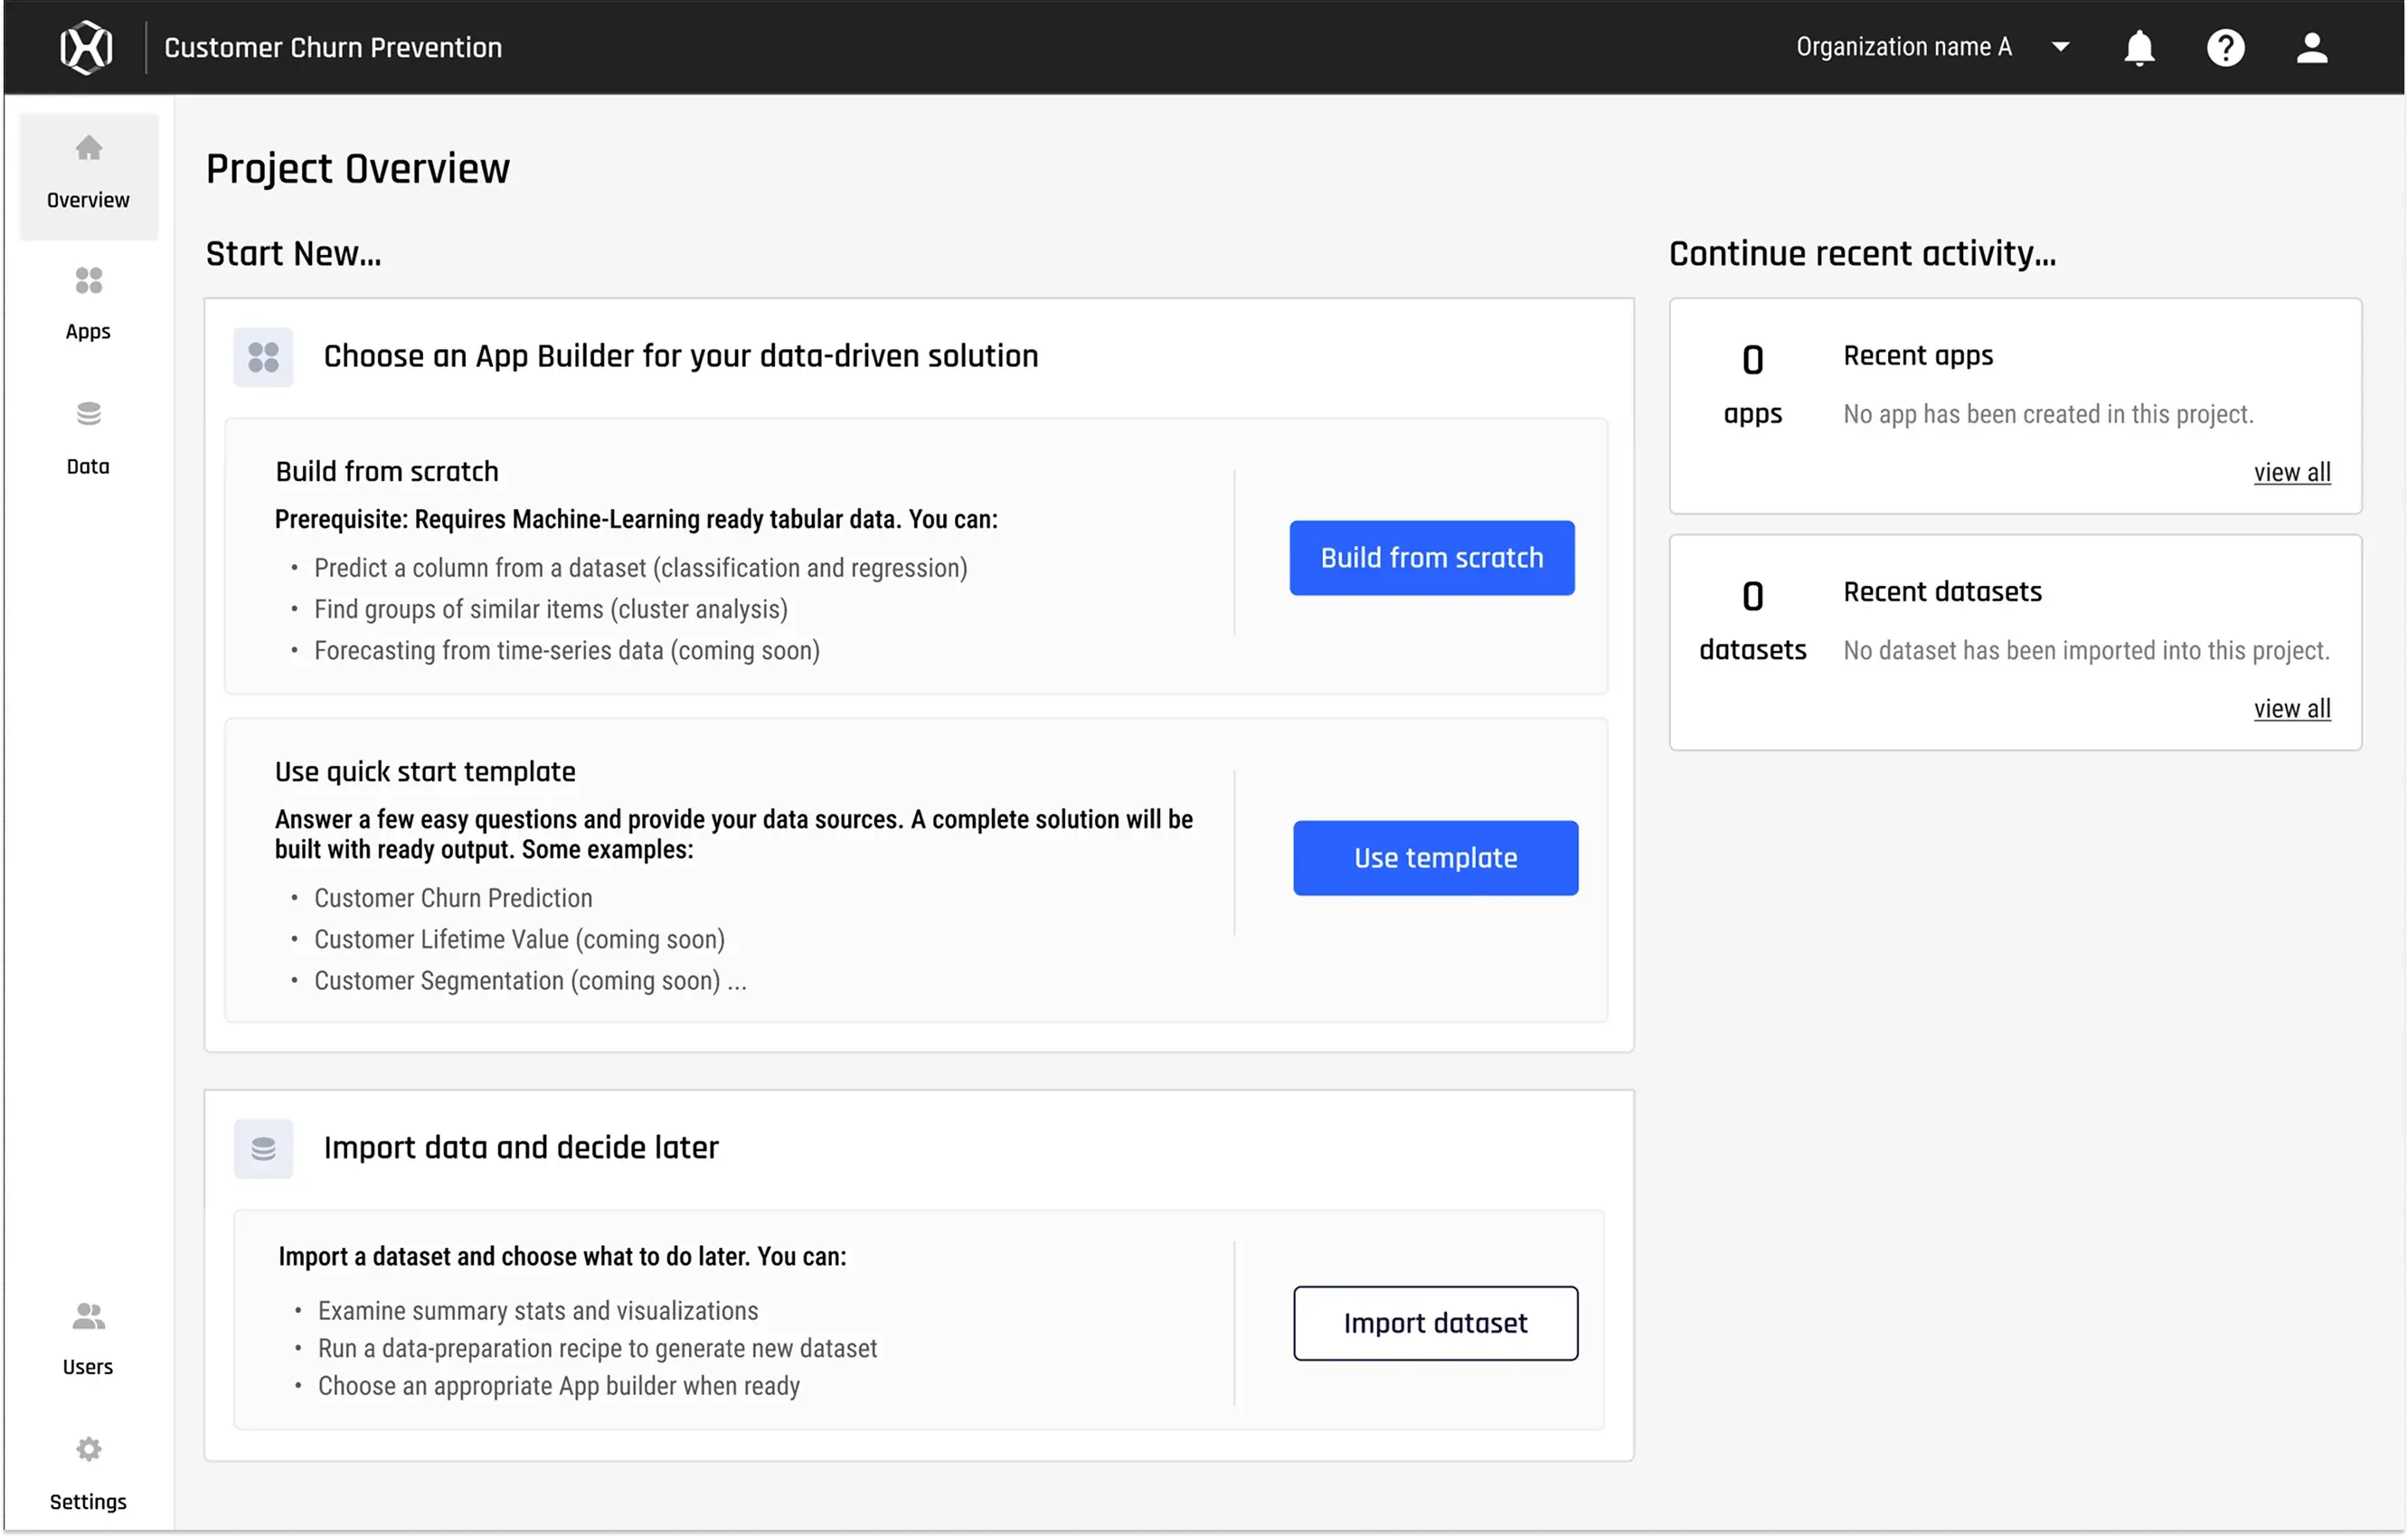Click the Import data and decide later heading
2408x1537 pixels.
point(520,1148)
